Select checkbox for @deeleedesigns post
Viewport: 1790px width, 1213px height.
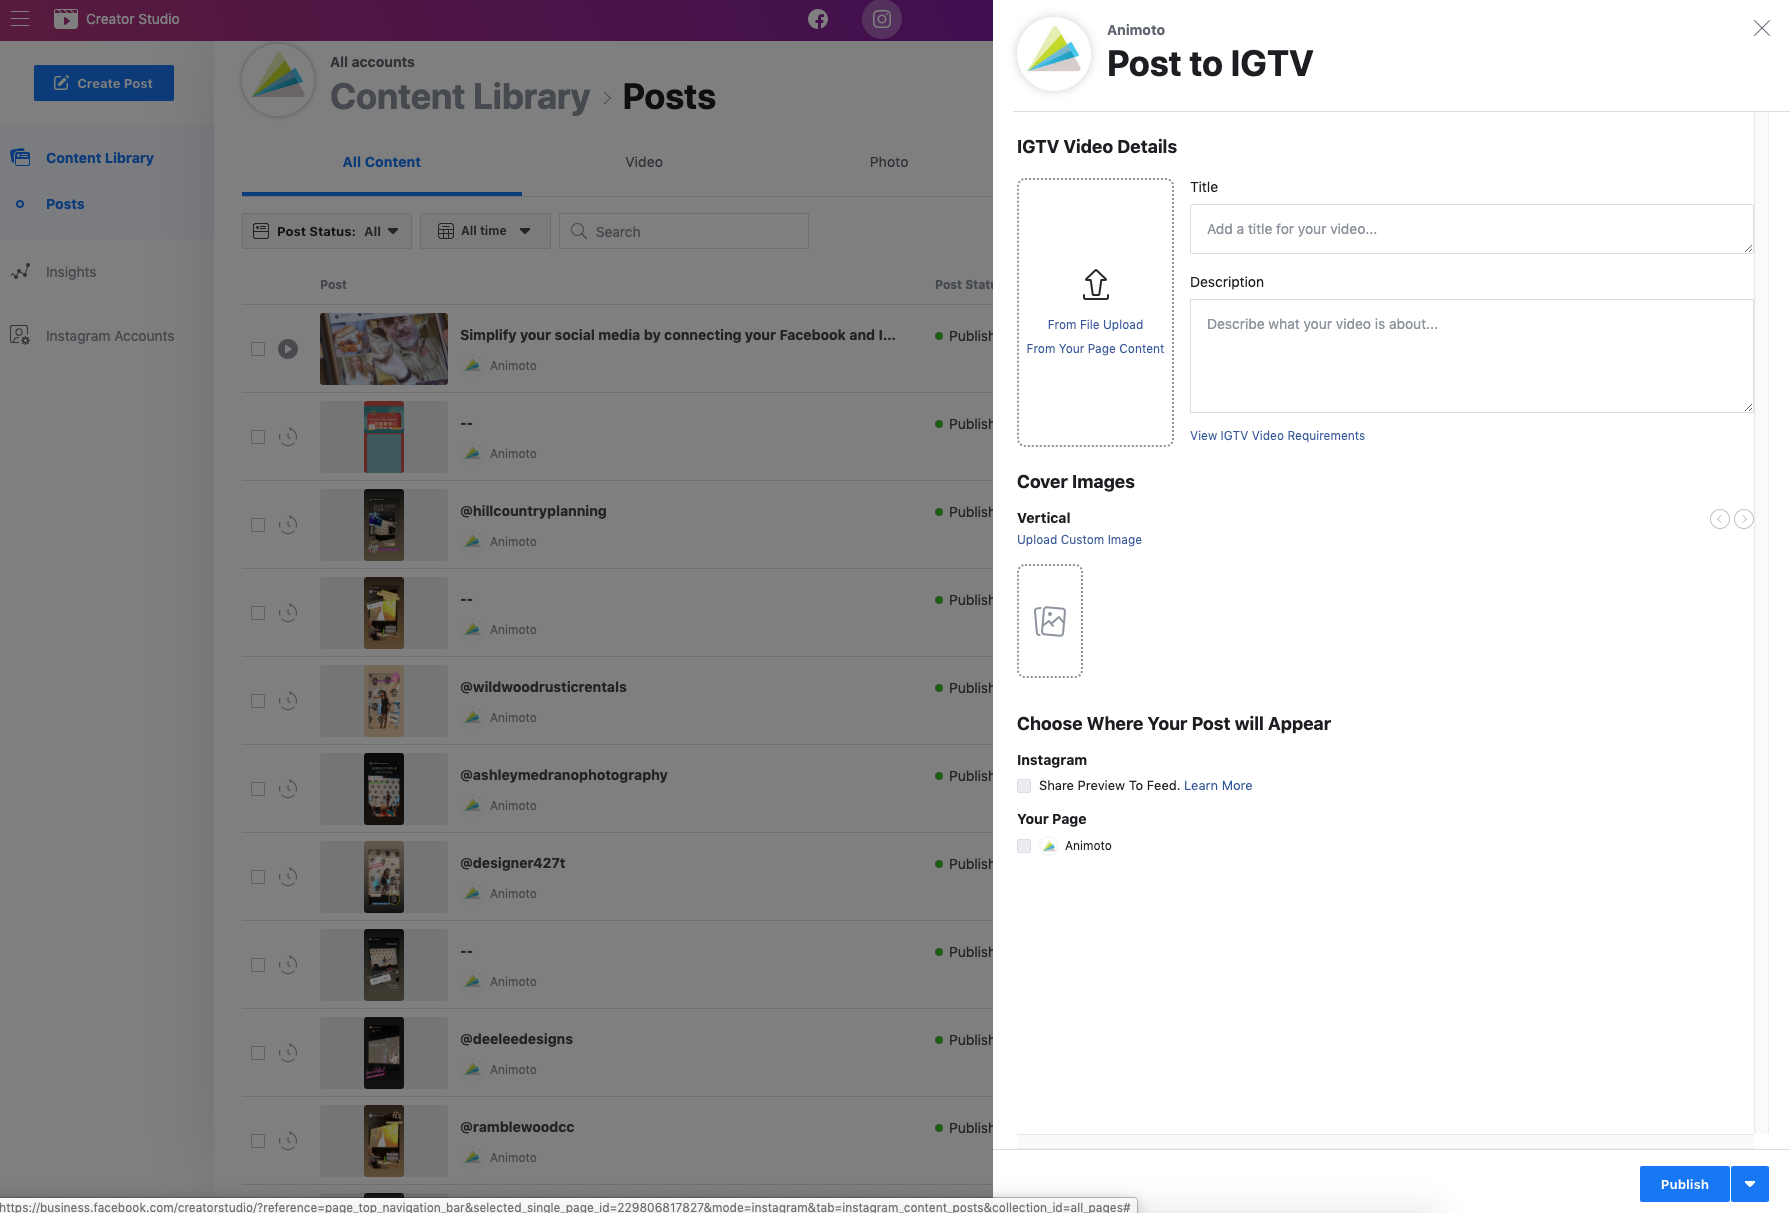point(258,1053)
